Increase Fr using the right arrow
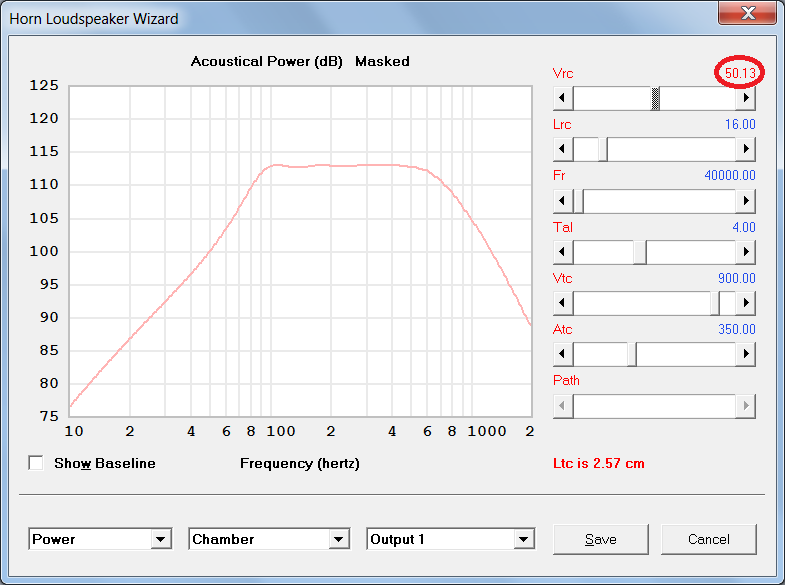785x585 pixels. pos(745,200)
